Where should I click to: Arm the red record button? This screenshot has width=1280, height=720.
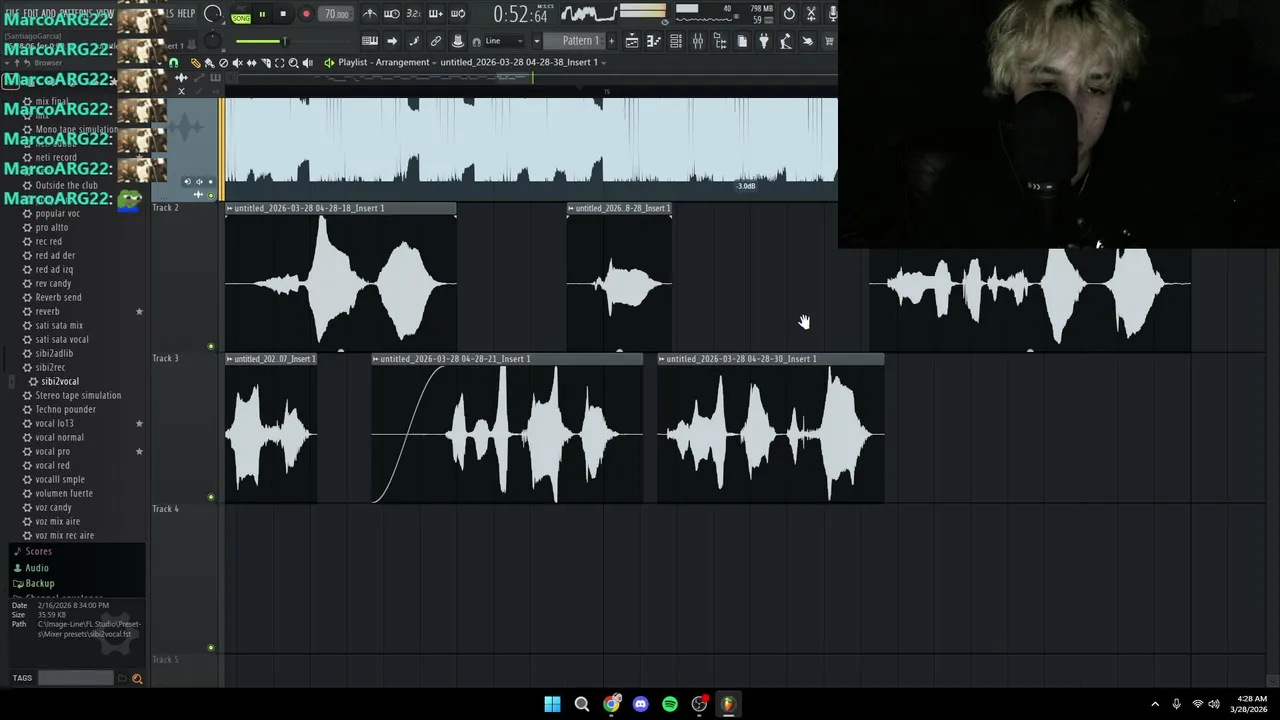(306, 14)
